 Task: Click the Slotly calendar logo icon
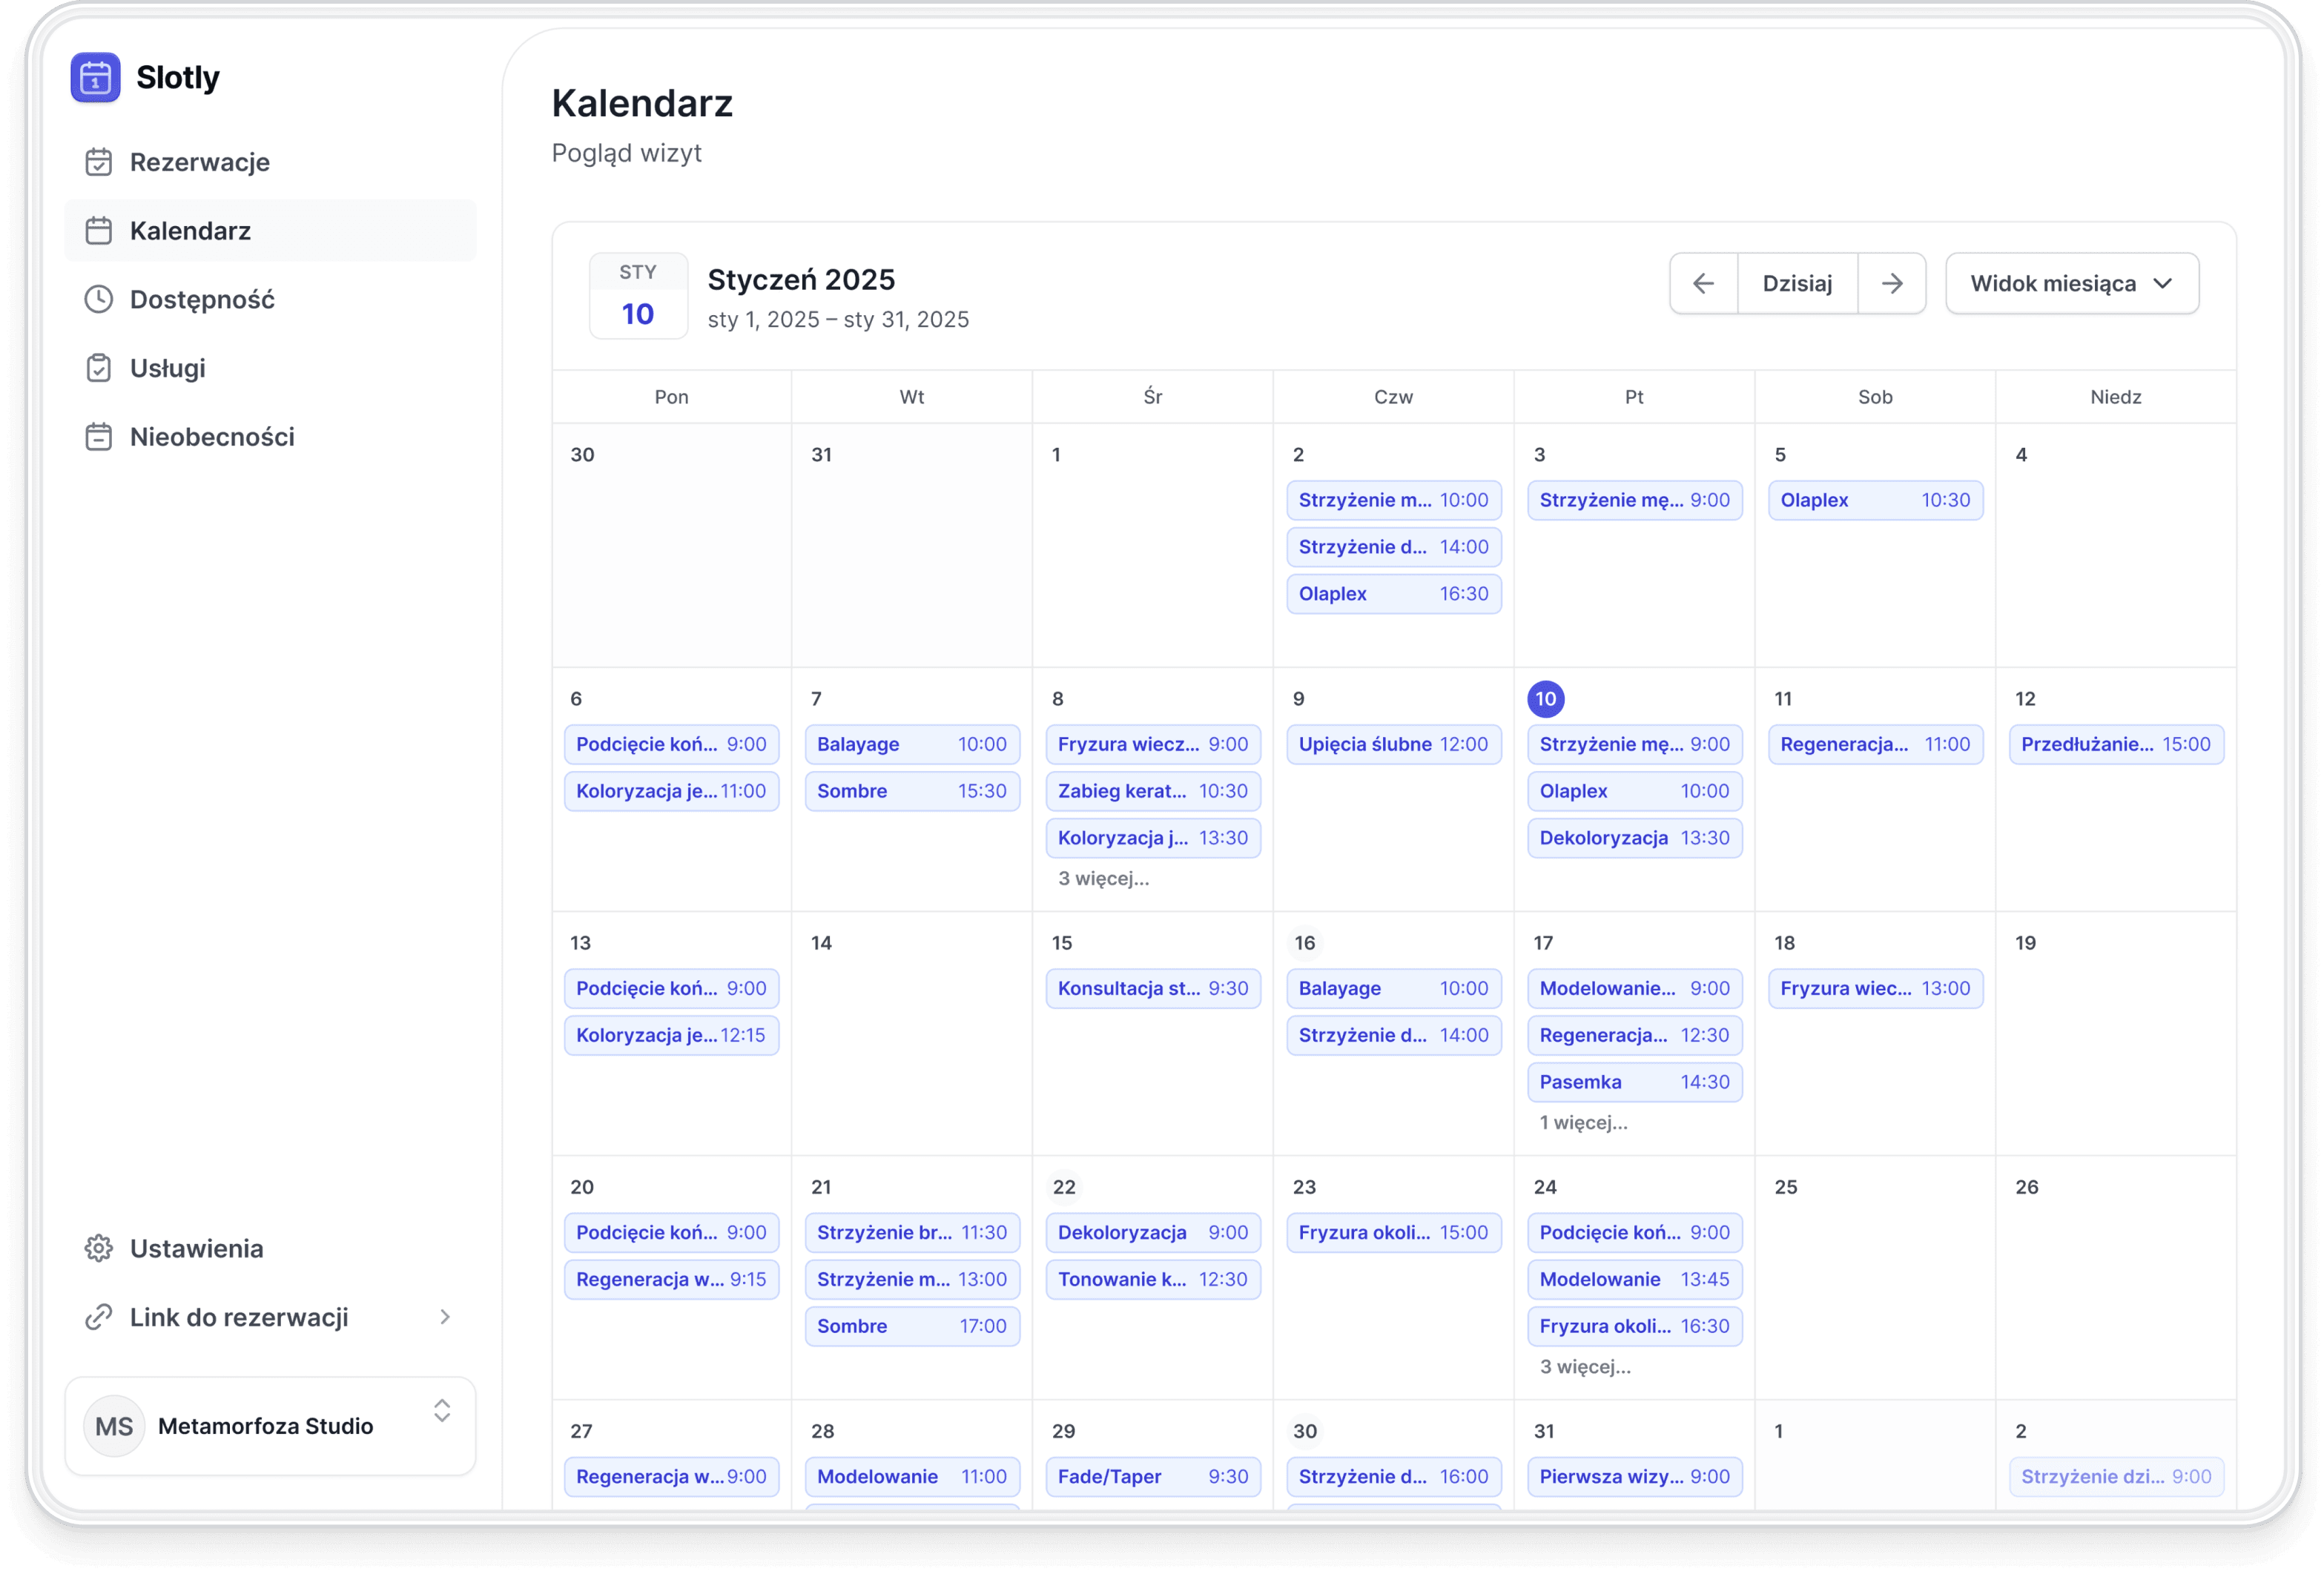[x=95, y=77]
